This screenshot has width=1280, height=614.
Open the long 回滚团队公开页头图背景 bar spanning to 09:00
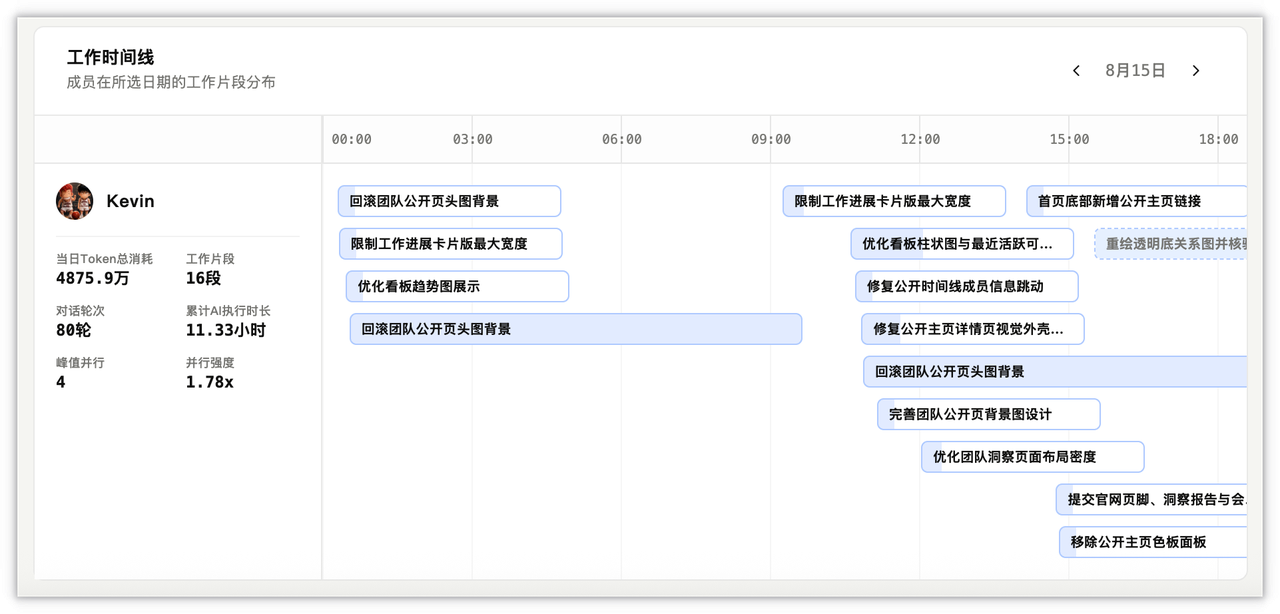(576, 329)
